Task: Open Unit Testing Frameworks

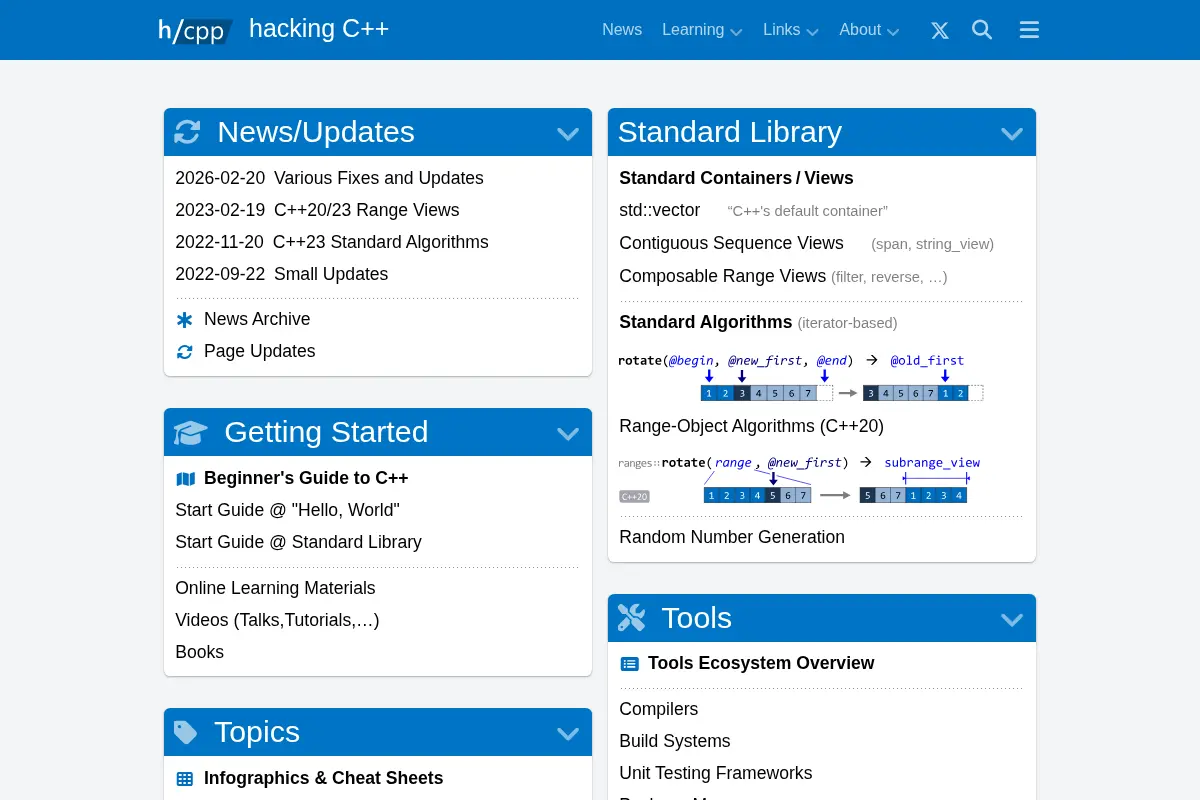Action: click(715, 773)
